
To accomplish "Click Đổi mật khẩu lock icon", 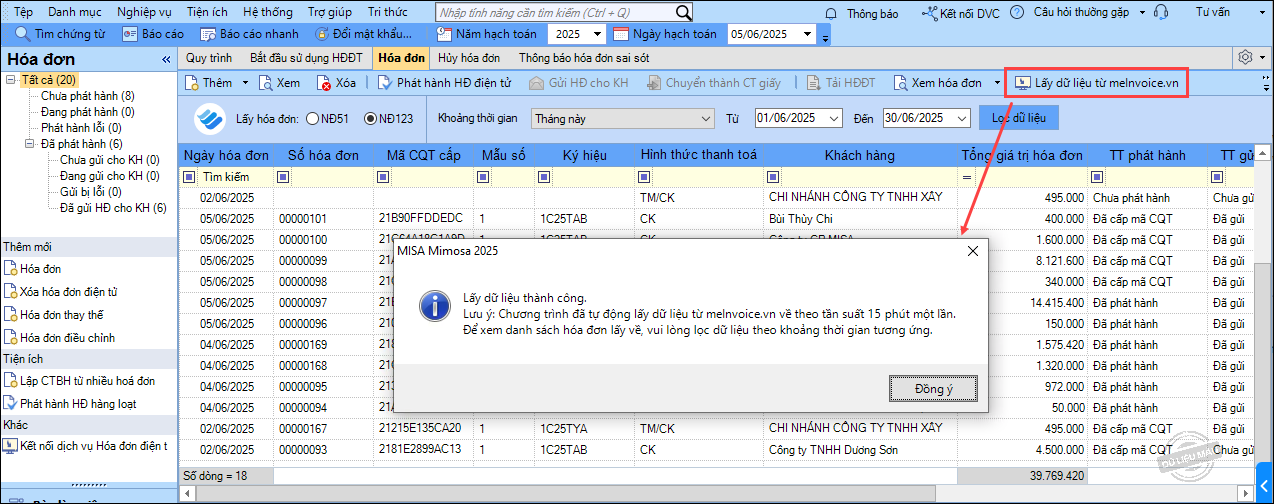I will click(x=322, y=34).
